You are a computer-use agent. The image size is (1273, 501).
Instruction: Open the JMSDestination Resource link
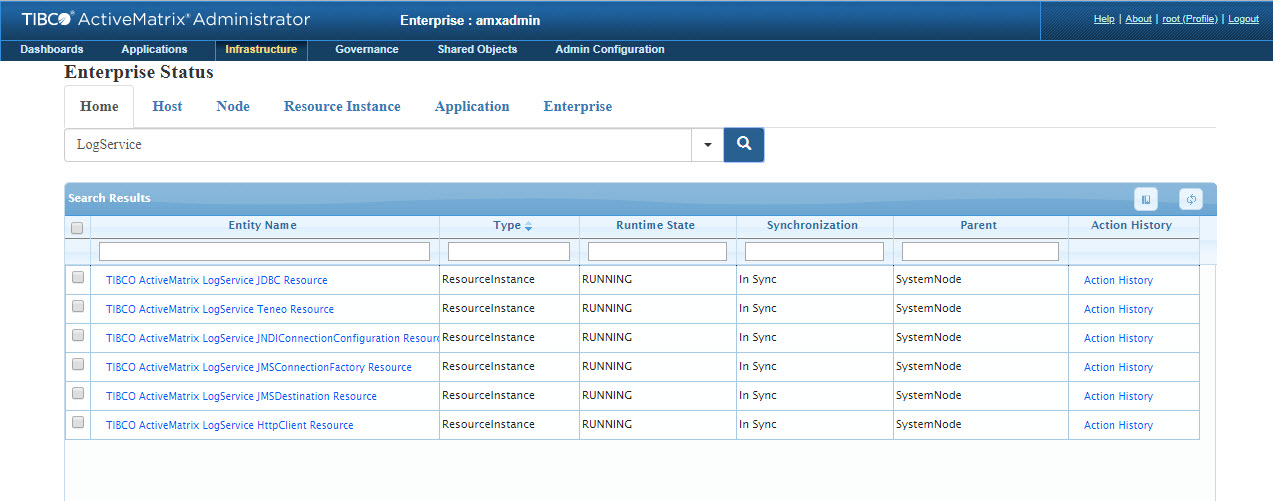click(x=241, y=396)
